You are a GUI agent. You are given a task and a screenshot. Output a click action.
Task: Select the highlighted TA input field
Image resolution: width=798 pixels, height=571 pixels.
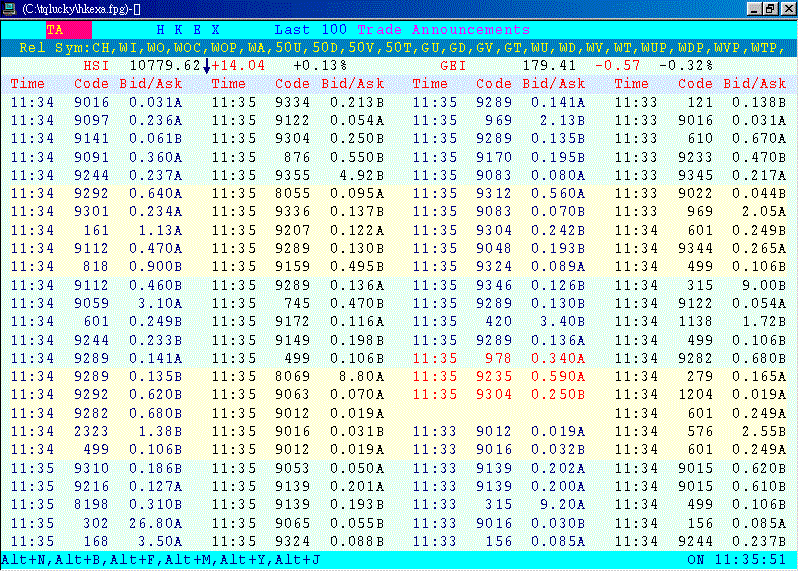(x=69, y=30)
